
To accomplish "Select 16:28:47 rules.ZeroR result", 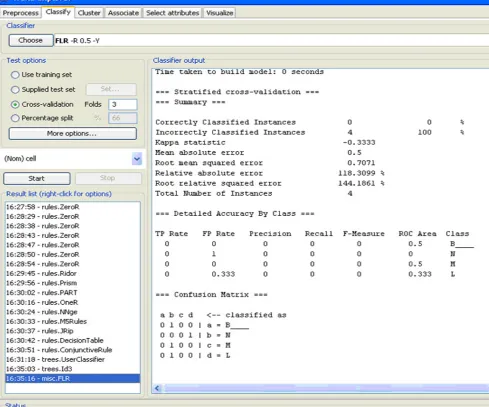I will click(73, 245).
